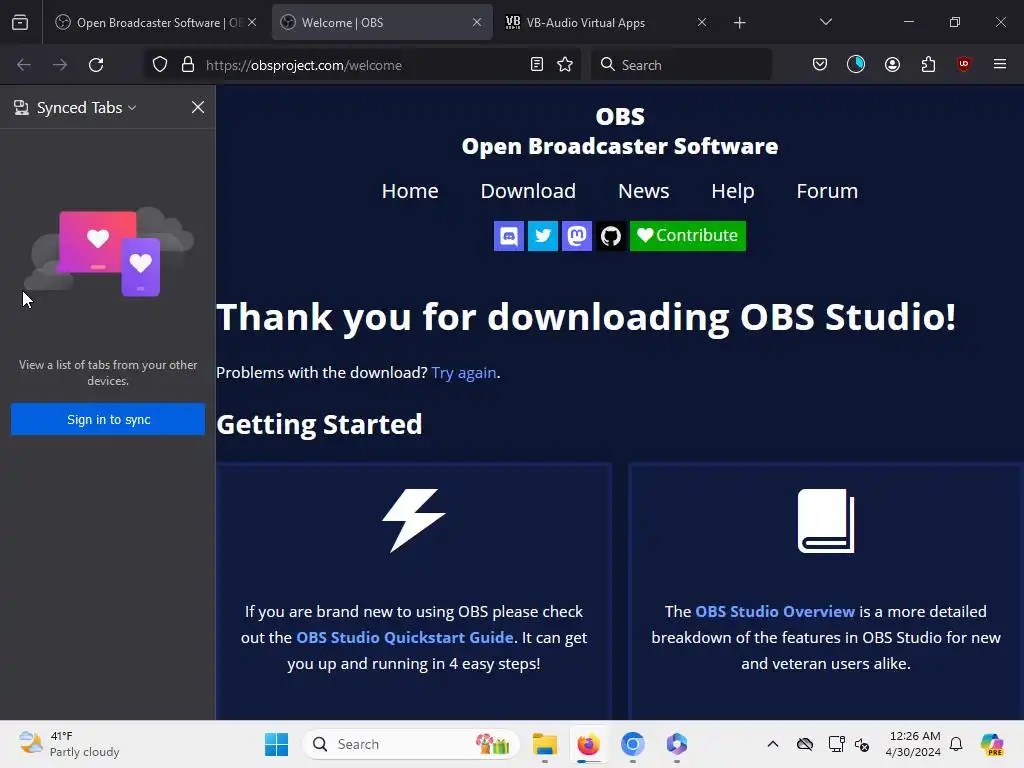Click the green Contribute button
The image size is (1024, 768).
click(688, 236)
